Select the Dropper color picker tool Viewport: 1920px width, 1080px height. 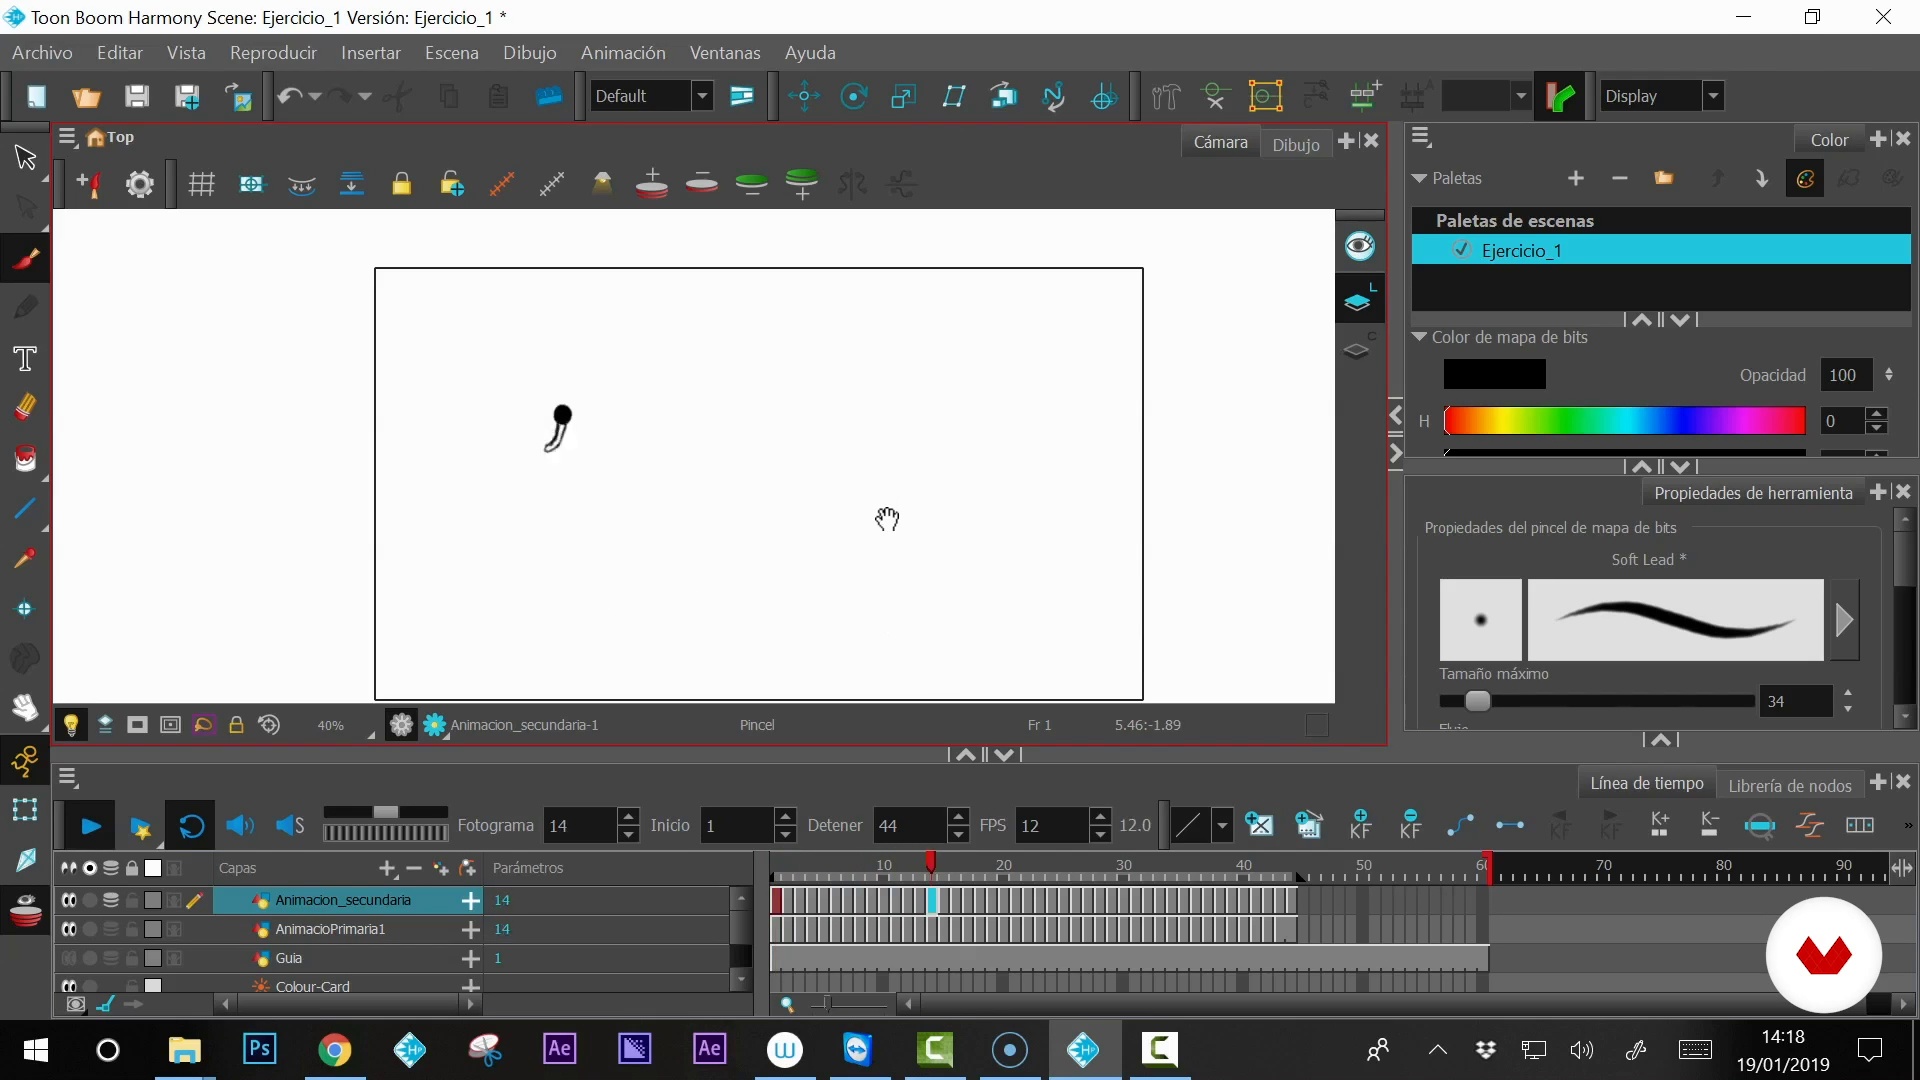point(25,559)
